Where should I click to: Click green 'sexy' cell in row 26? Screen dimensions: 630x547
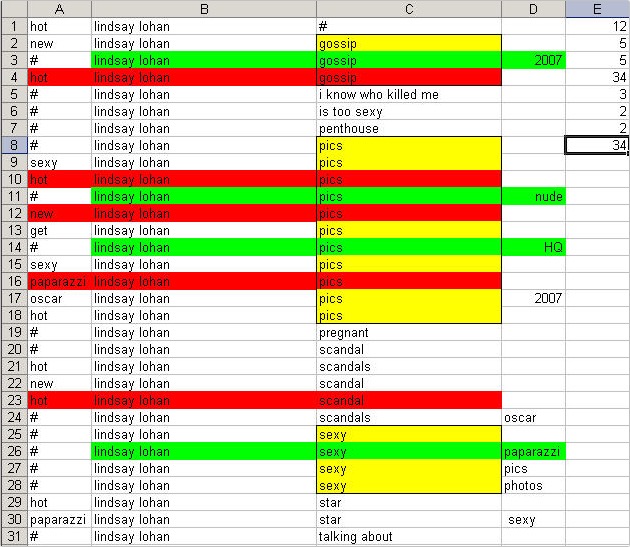click(x=409, y=451)
